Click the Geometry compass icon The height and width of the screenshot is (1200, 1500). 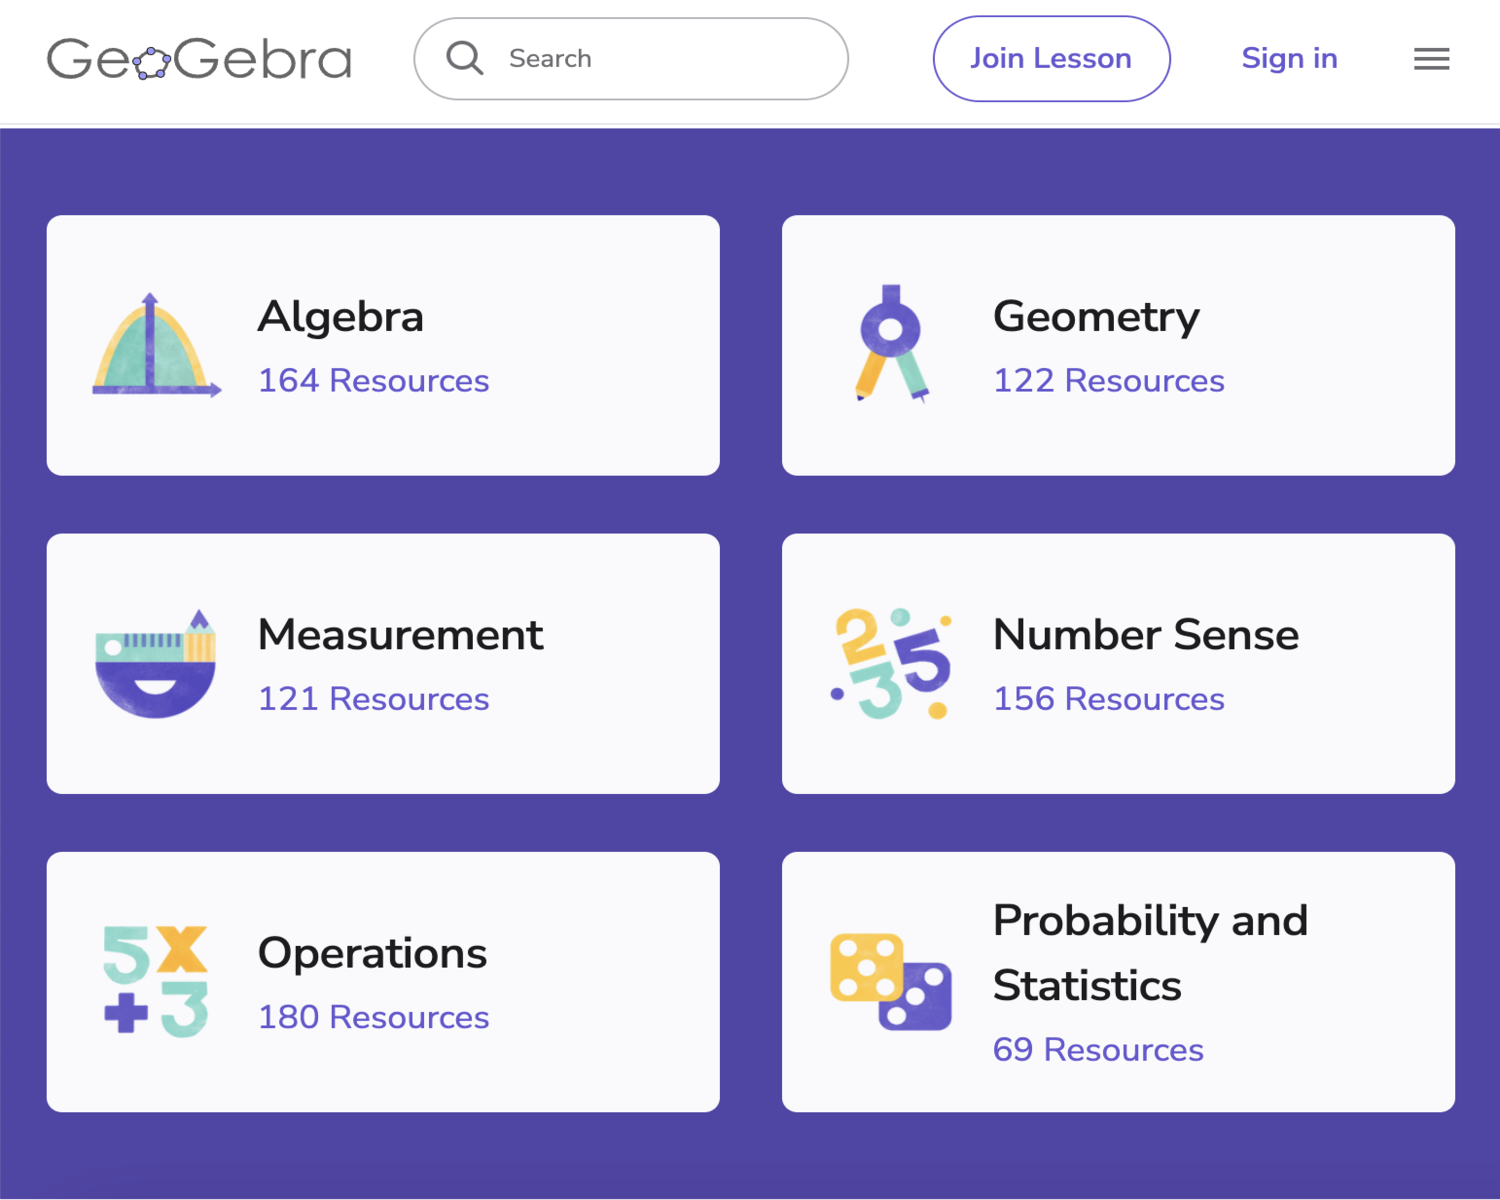(x=892, y=343)
